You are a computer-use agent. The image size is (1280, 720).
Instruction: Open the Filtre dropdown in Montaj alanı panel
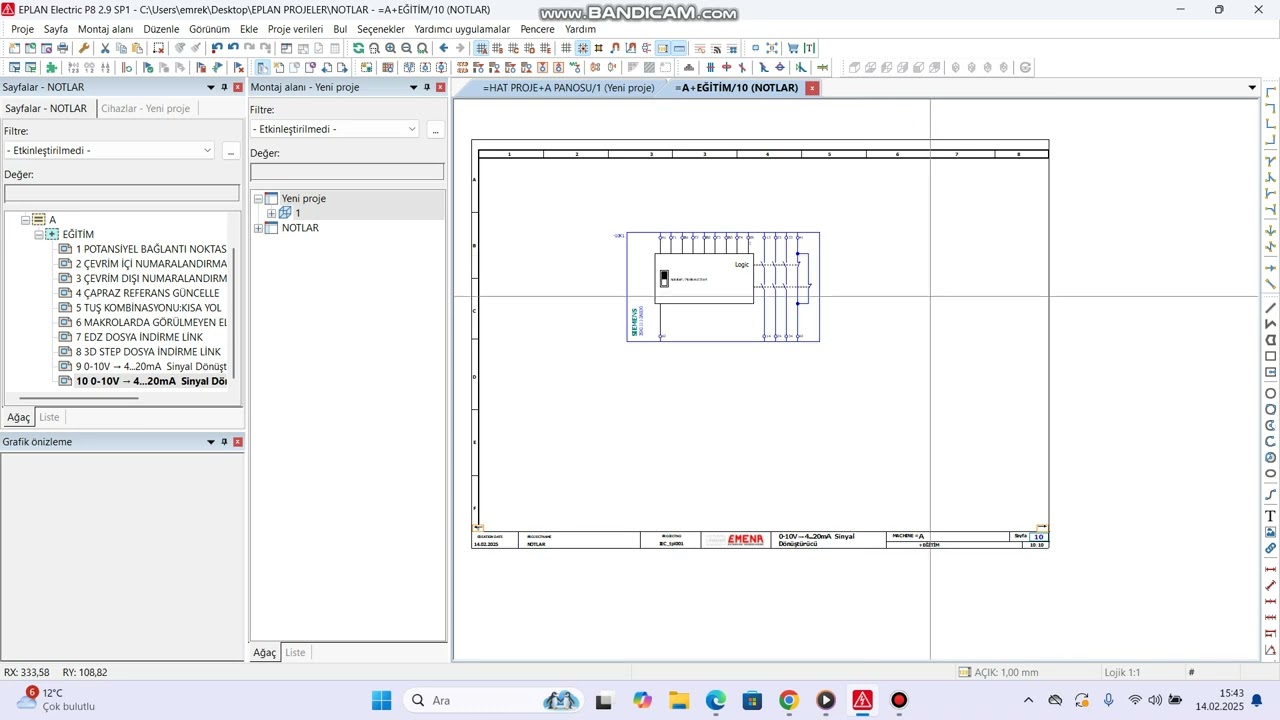412,129
